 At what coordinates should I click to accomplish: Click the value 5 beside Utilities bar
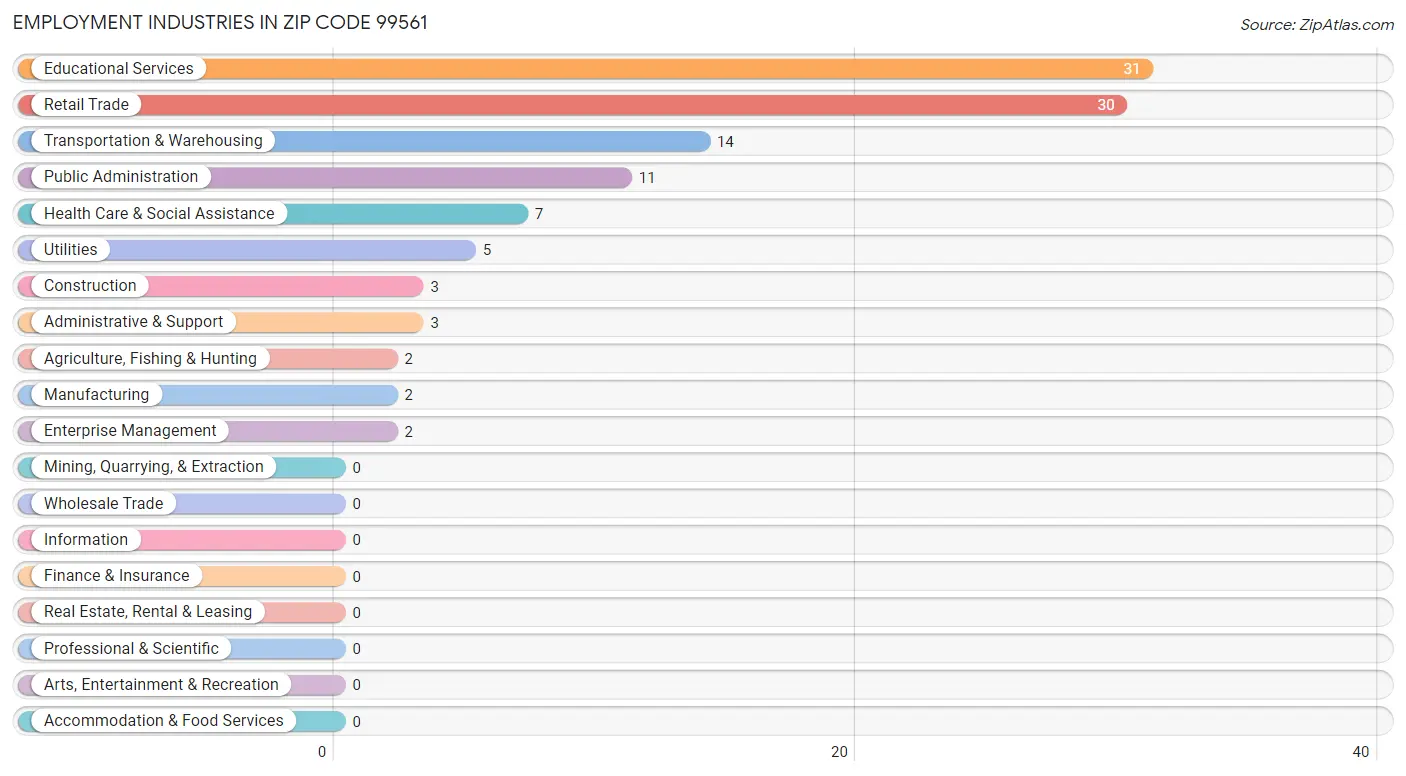tap(487, 250)
